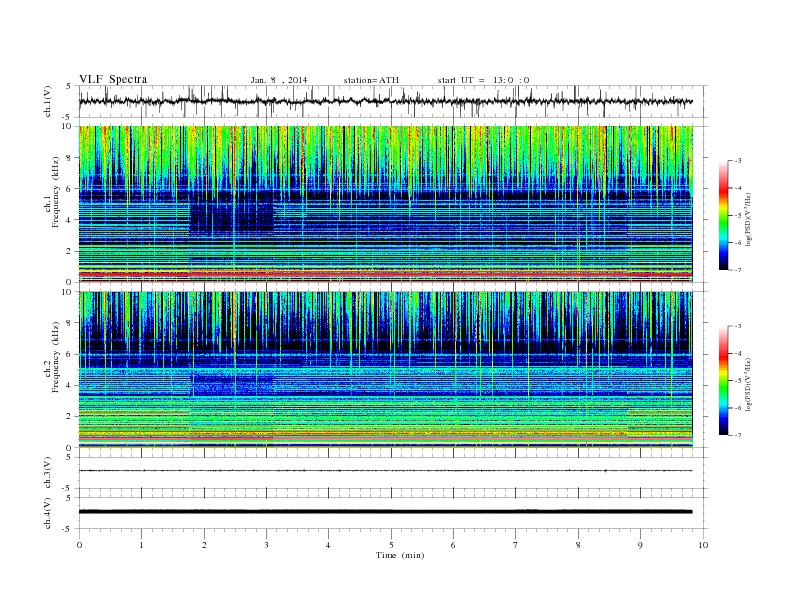Viewport: 792px width, 612px height.
Task: Pick the ch.2 spectrogram color scale bar
Action: [x=723, y=380]
